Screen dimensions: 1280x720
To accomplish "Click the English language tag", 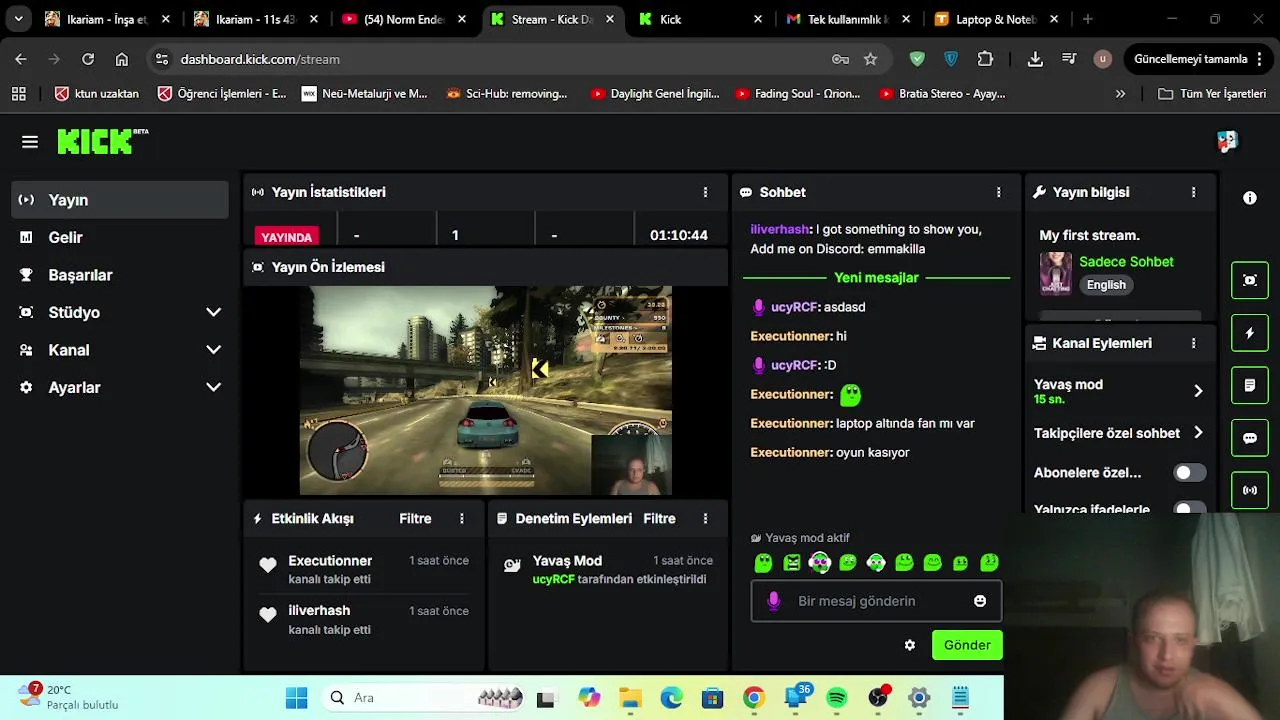I will (1106, 285).
